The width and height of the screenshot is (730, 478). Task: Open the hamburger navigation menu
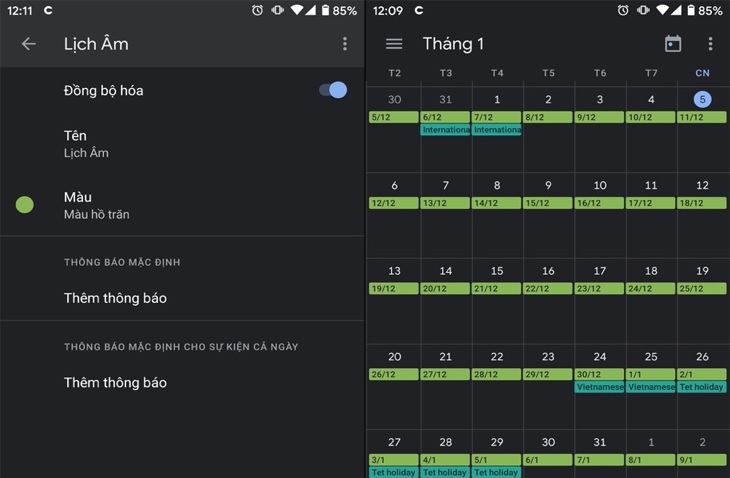[x=394, y=44]
